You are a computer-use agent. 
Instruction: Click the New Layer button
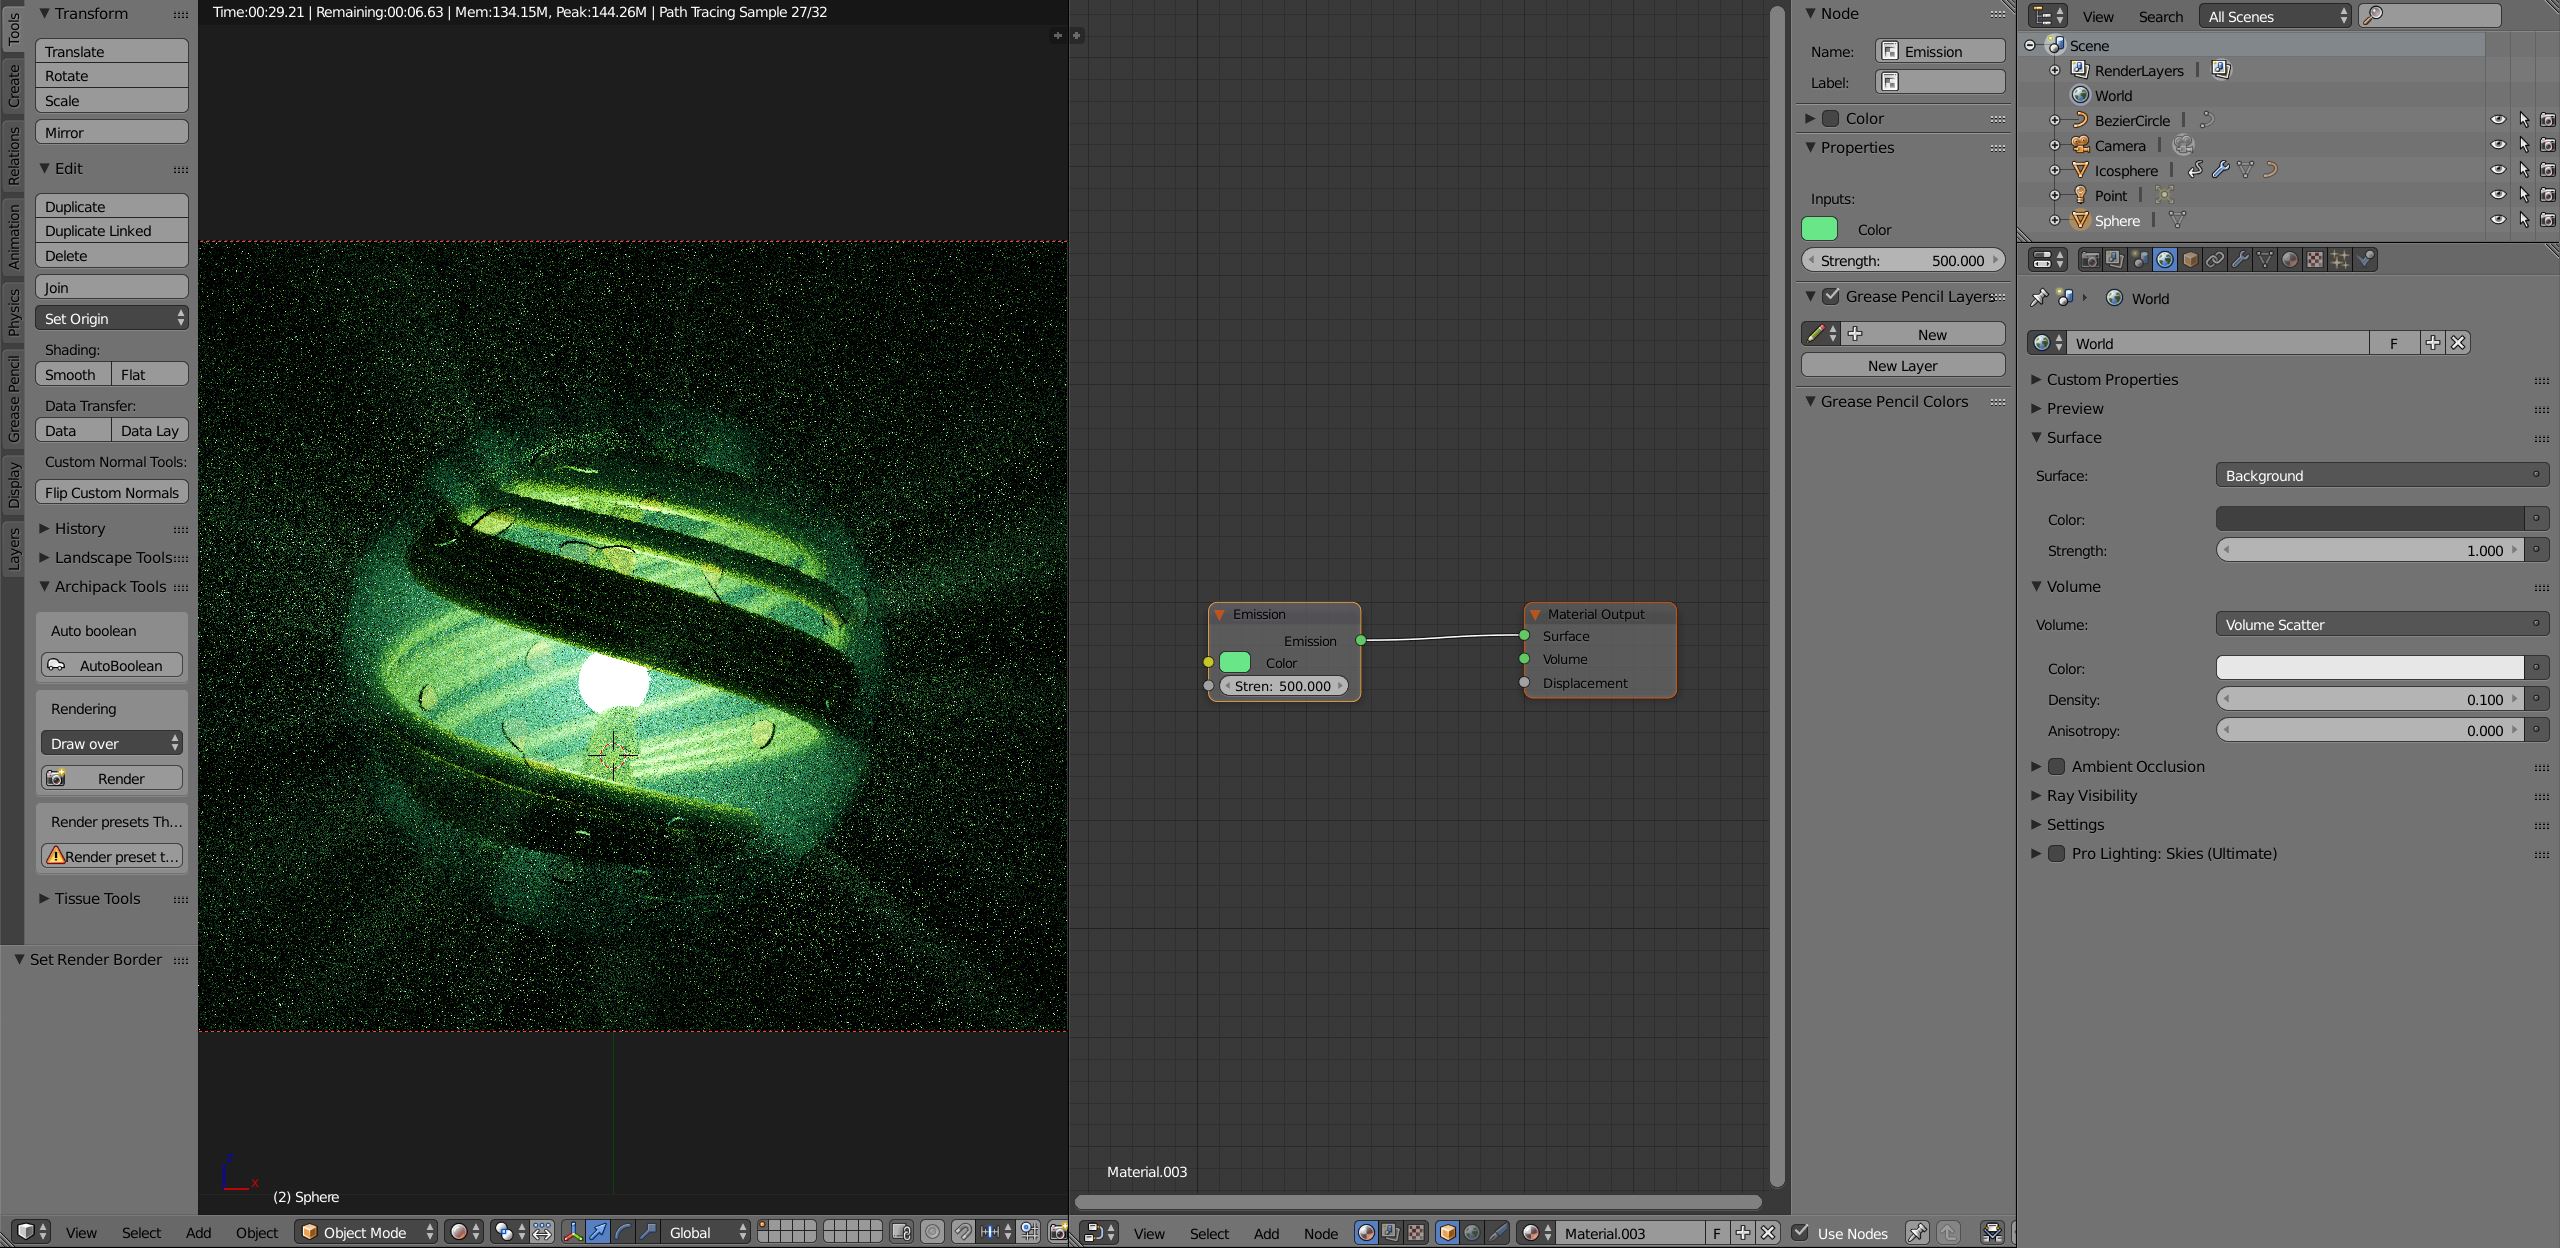[1902, 366]
